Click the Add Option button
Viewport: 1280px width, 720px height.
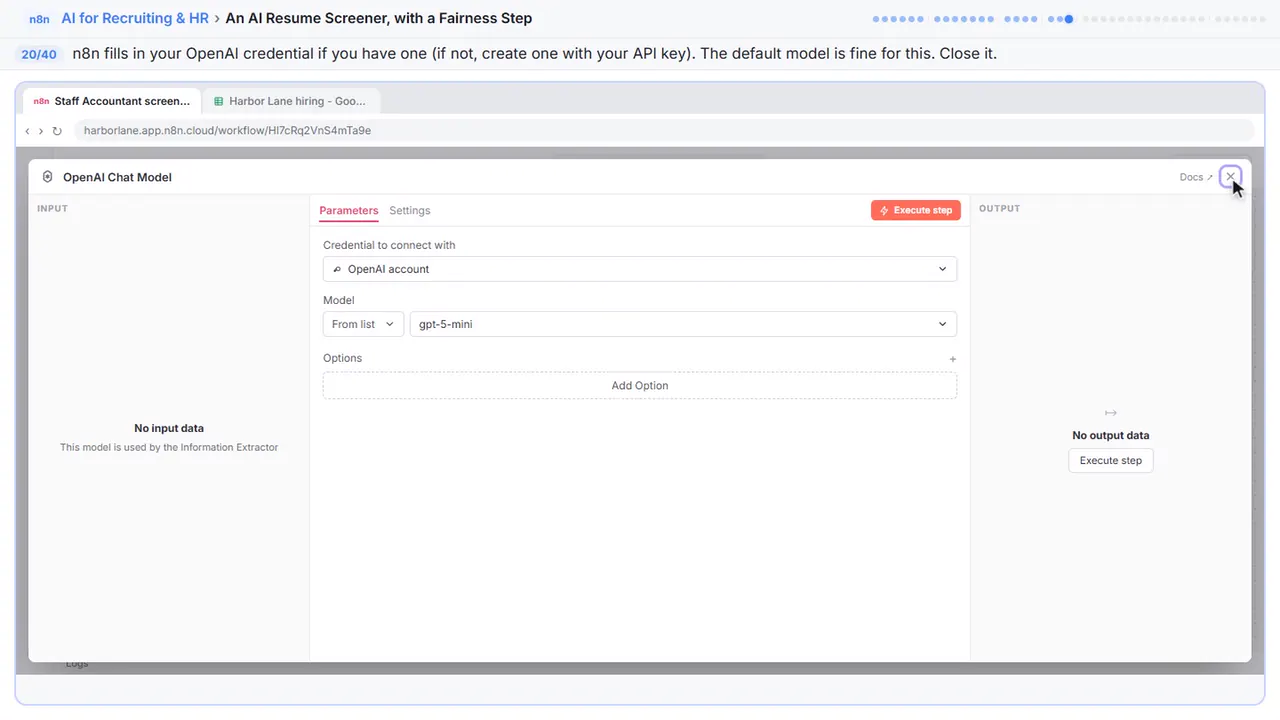pyautogui.click(x=640, y=386)
